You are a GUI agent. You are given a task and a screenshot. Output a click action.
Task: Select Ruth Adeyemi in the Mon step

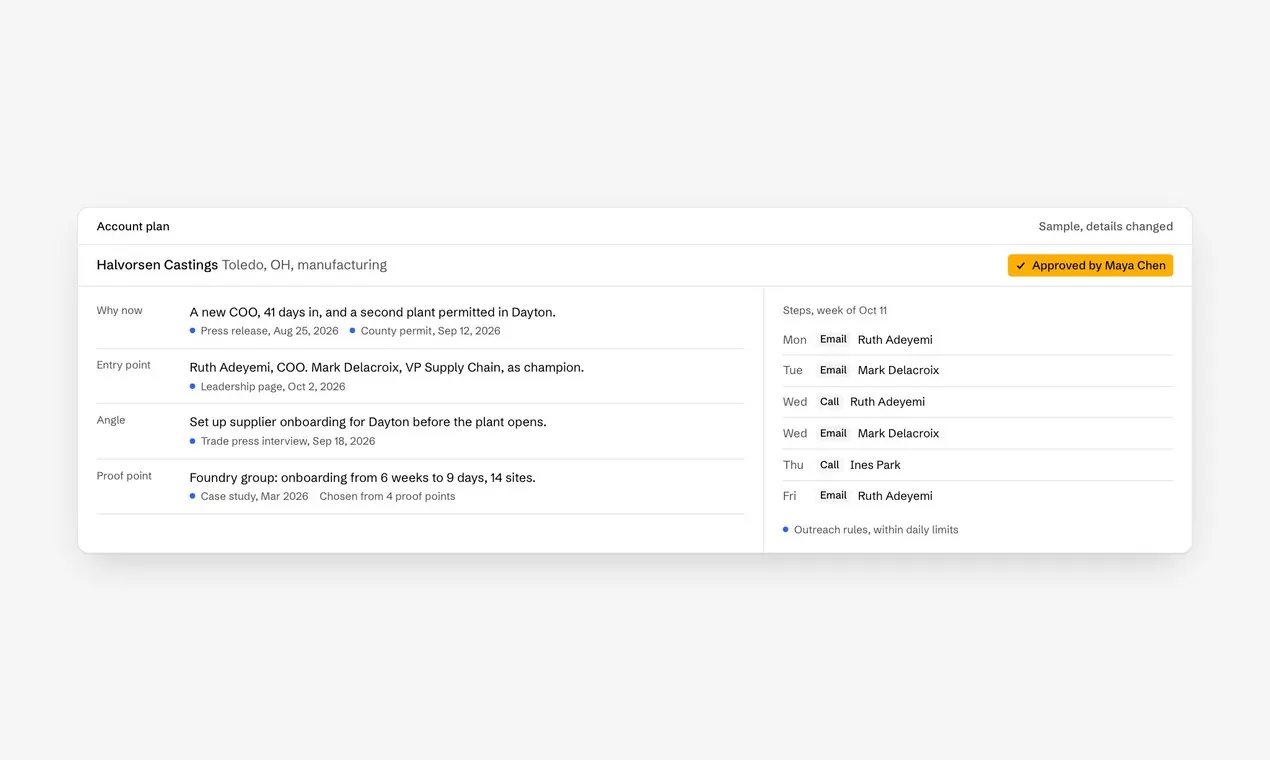coord(895,340)
